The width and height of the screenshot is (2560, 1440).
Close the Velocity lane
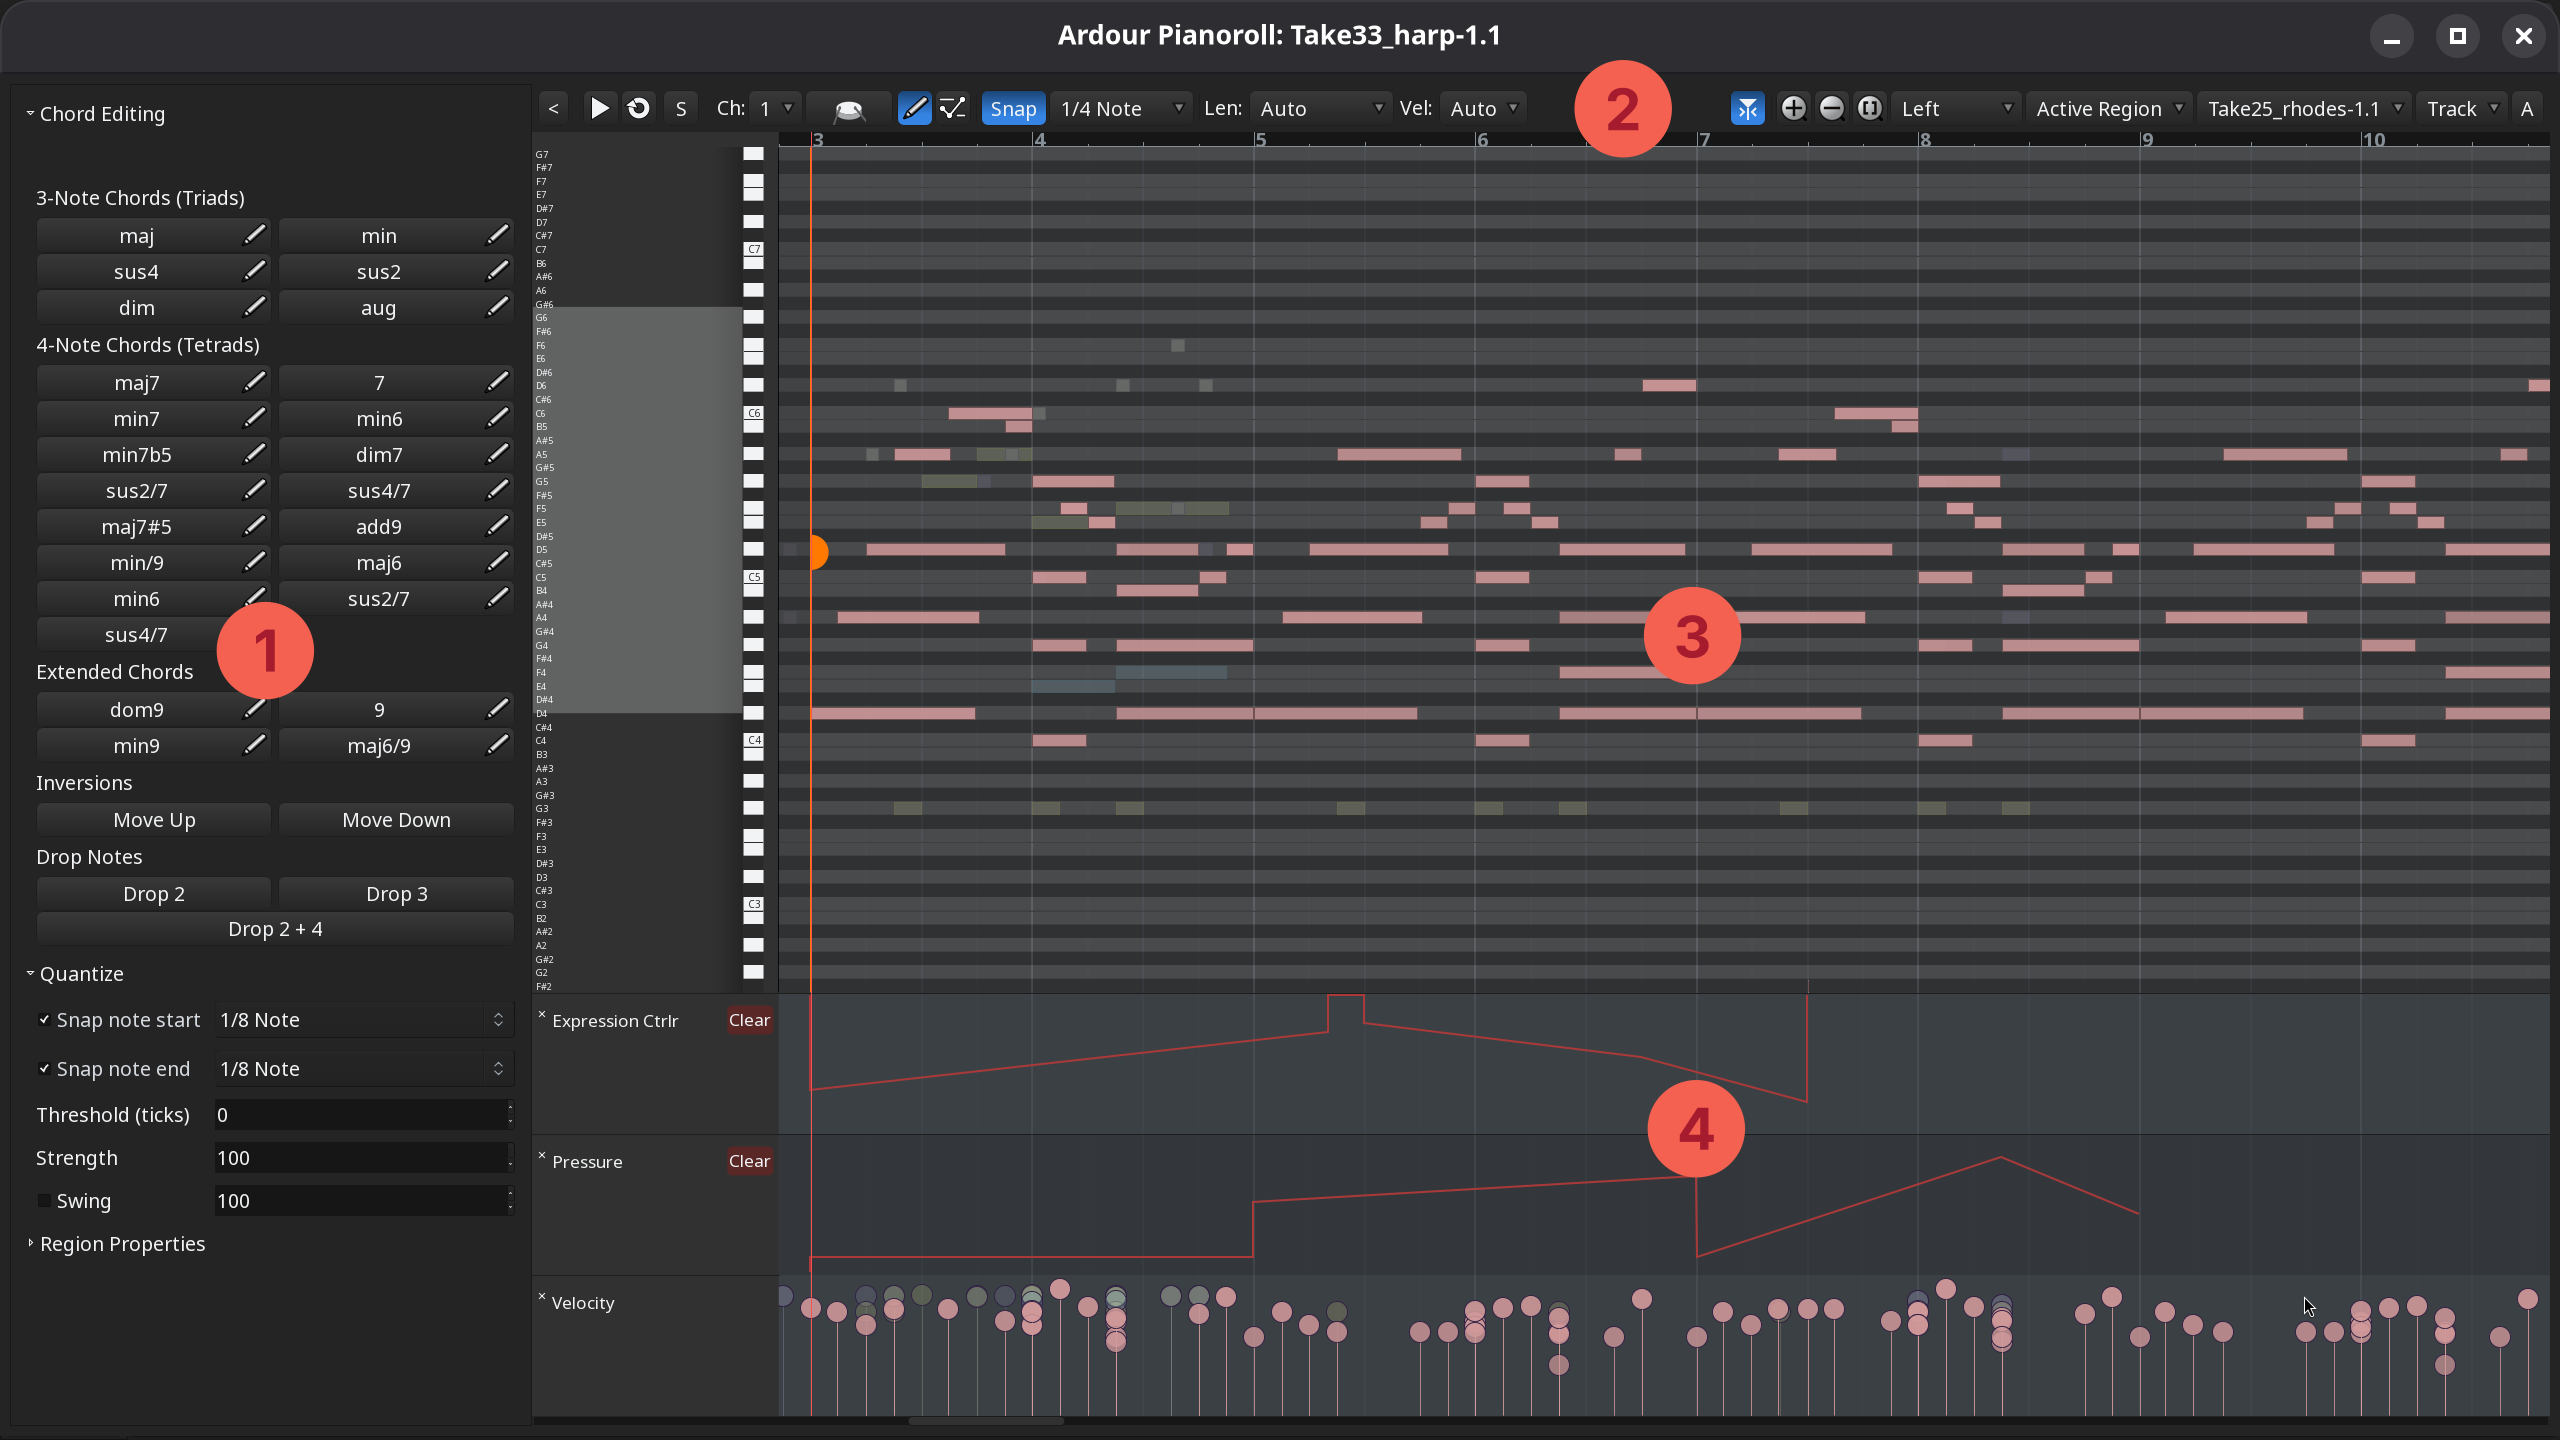(542, 1297)
